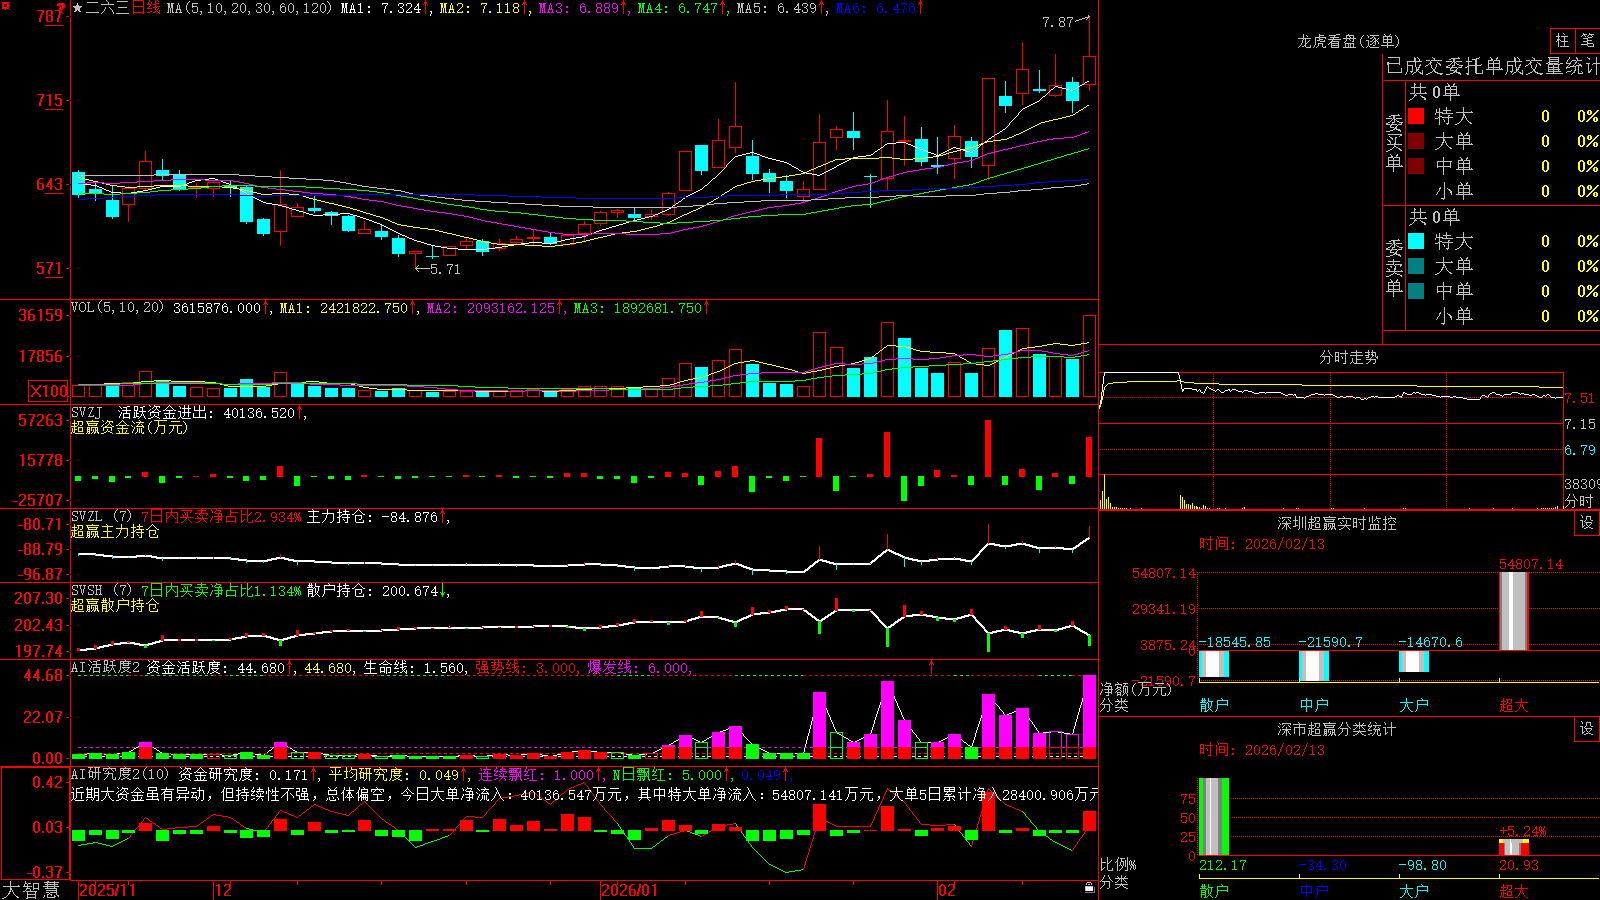Select the 12 month timeline marker
This screenshot has height=900, width=1600.
pos(224,890)
